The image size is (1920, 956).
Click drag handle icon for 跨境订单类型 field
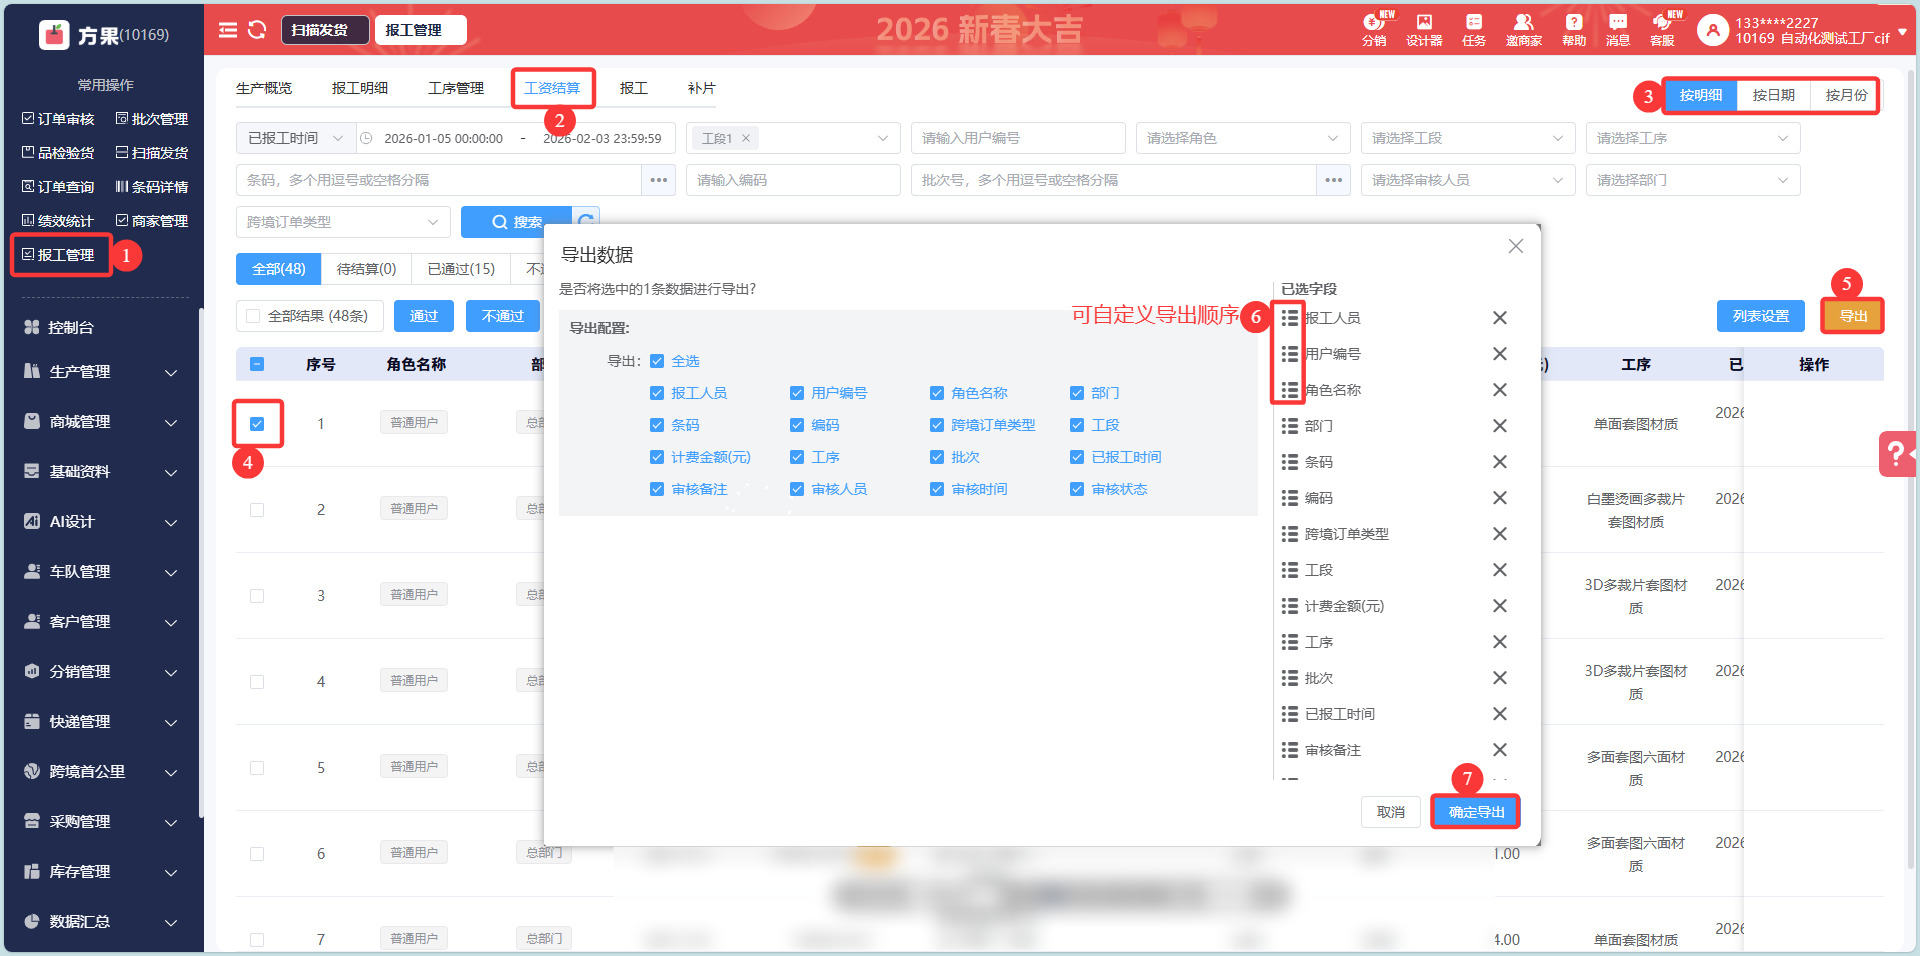point(1290,534)
